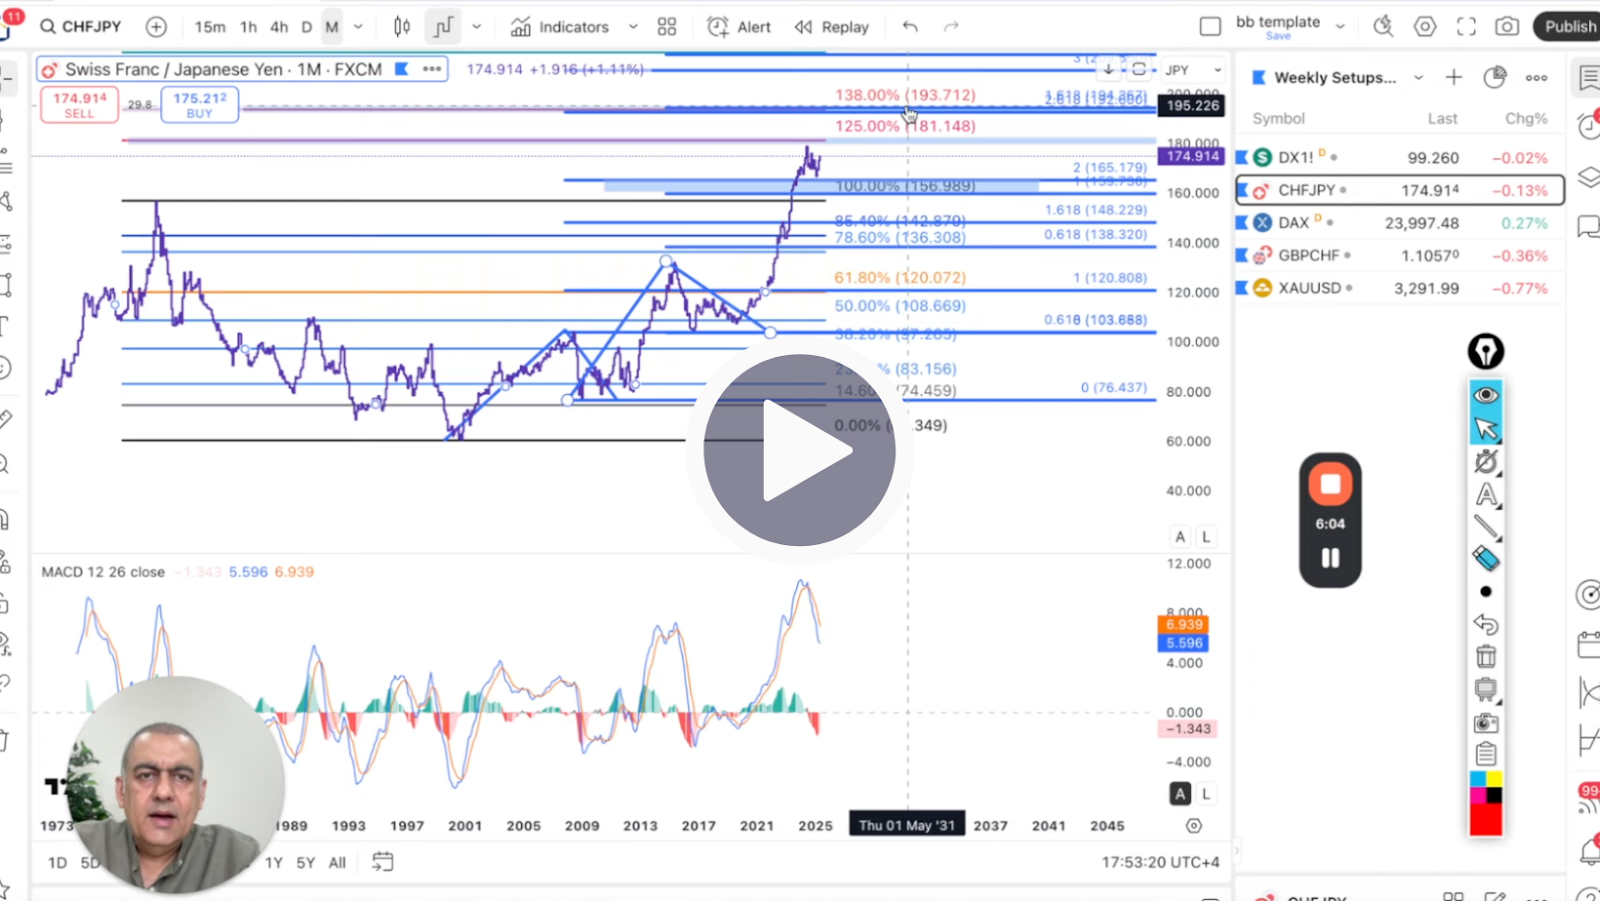
Task: Undo the last annotation stroke
Action: (1486, 624)
